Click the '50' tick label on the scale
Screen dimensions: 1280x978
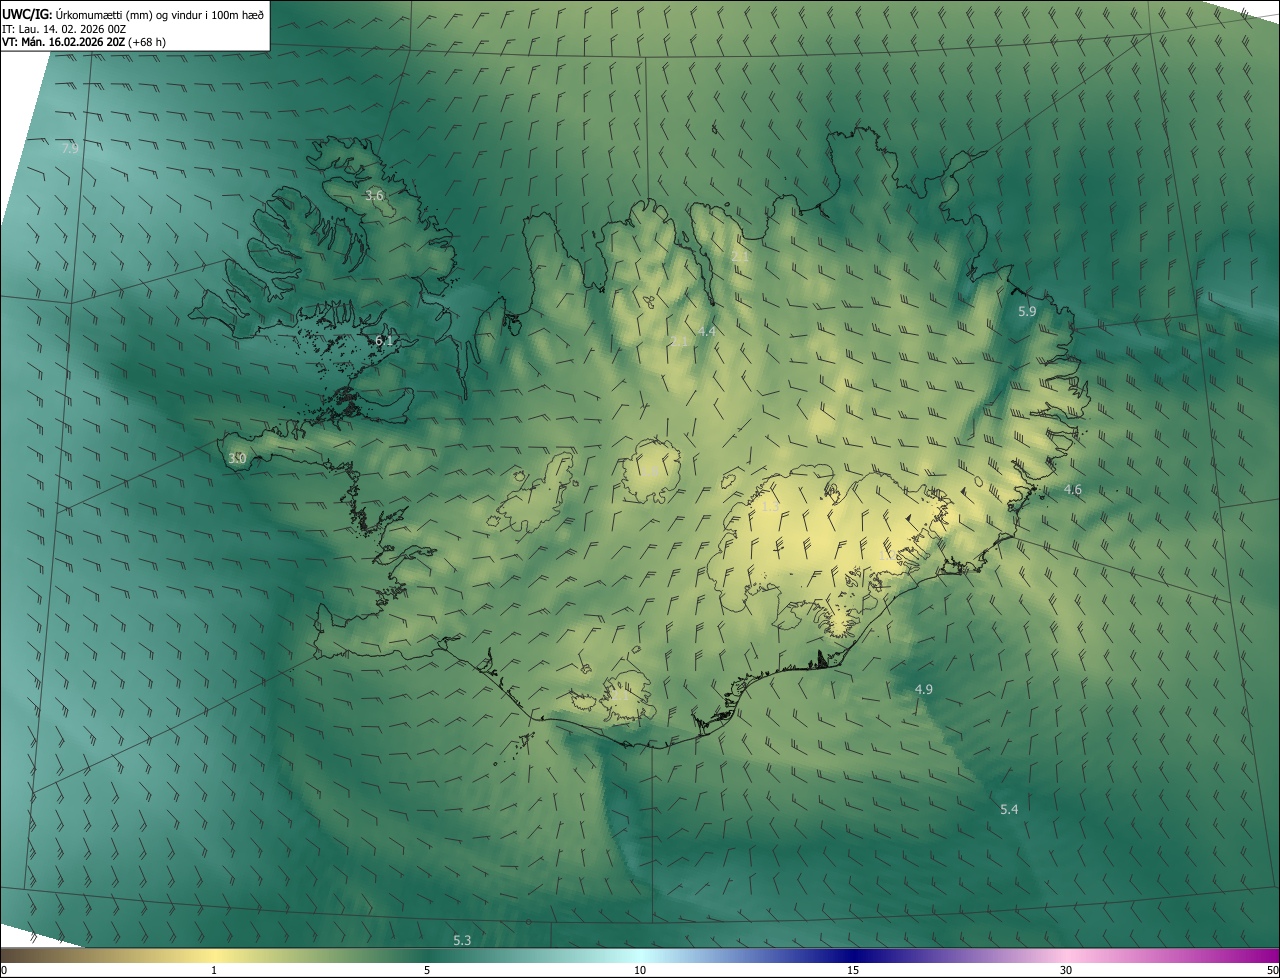1272,971
